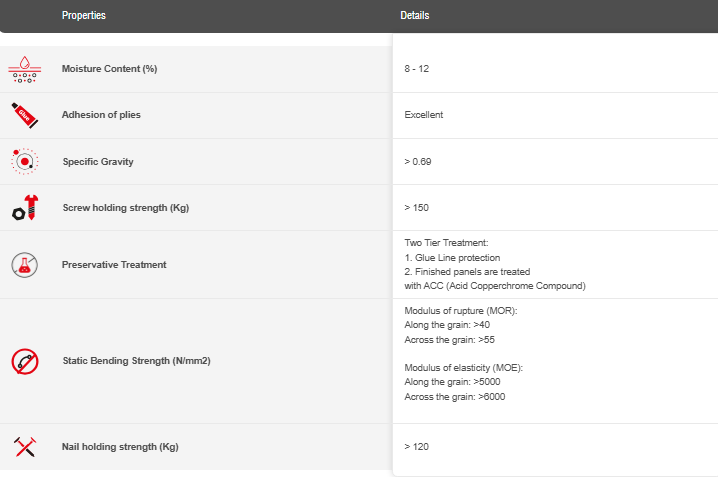Select the Preservative Treatment label
The height and width of the screenshot is (477, 718).
(x=114, y=265)
